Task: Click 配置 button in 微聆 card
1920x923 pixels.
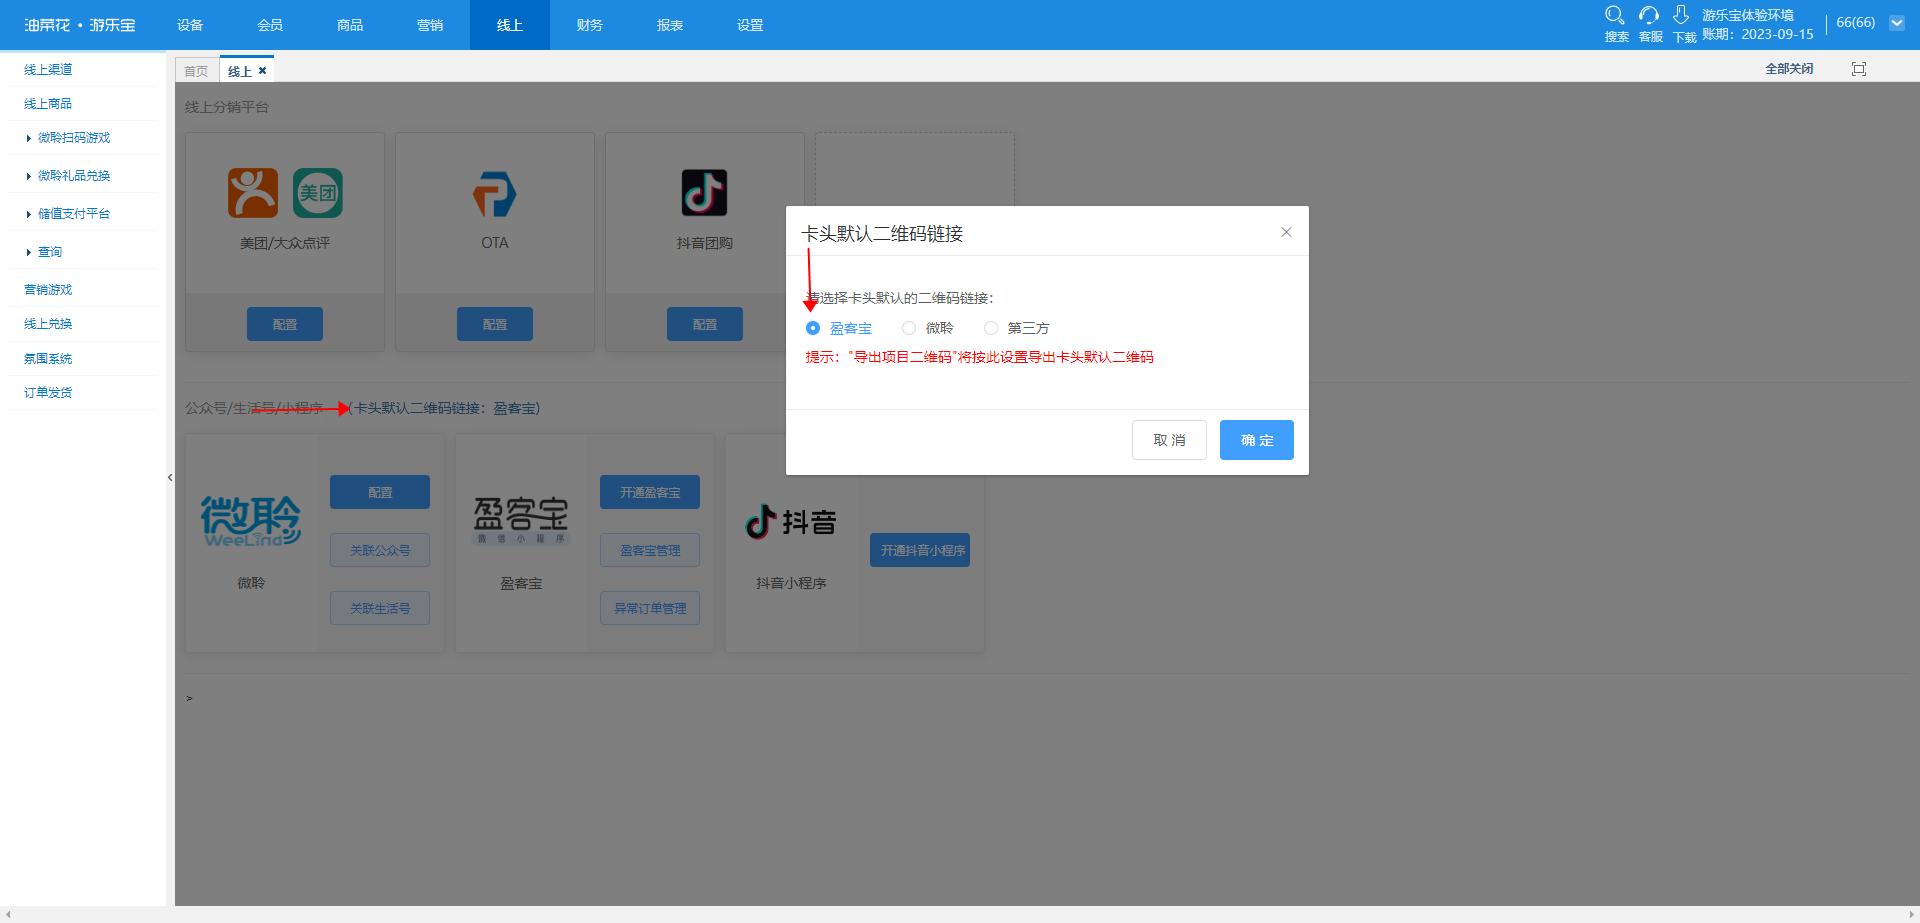Action: (380, 492)
